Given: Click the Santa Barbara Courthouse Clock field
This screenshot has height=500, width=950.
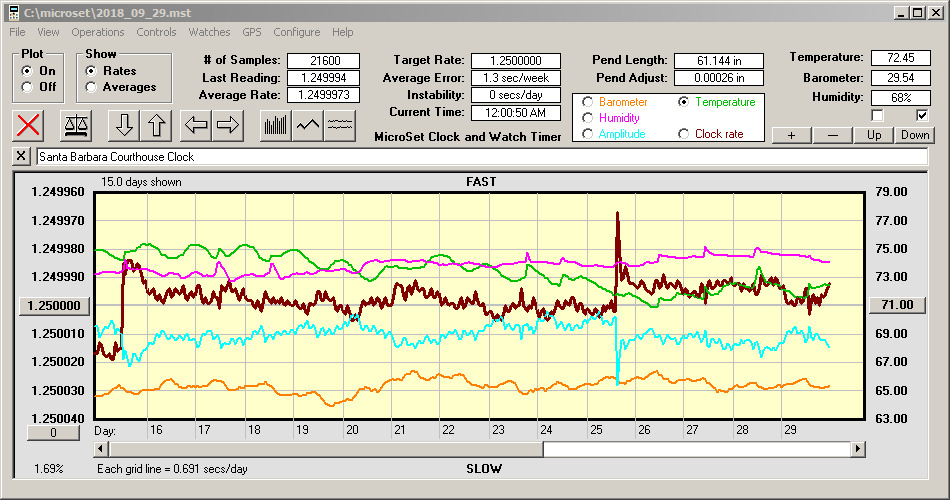Looking at the screenshot, I should pos(482,157).
